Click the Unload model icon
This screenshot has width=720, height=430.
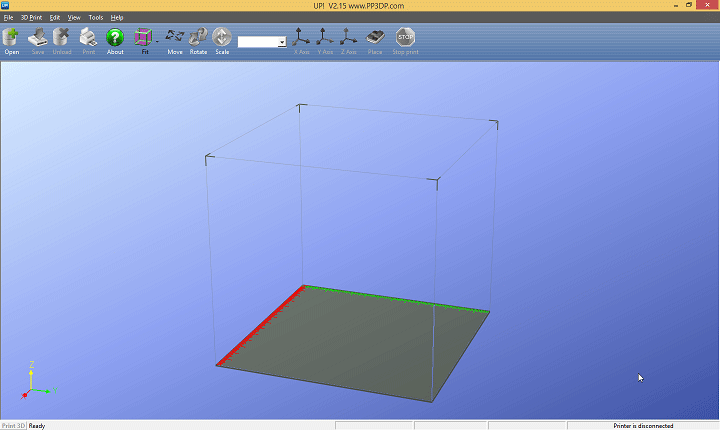point(61,40)
